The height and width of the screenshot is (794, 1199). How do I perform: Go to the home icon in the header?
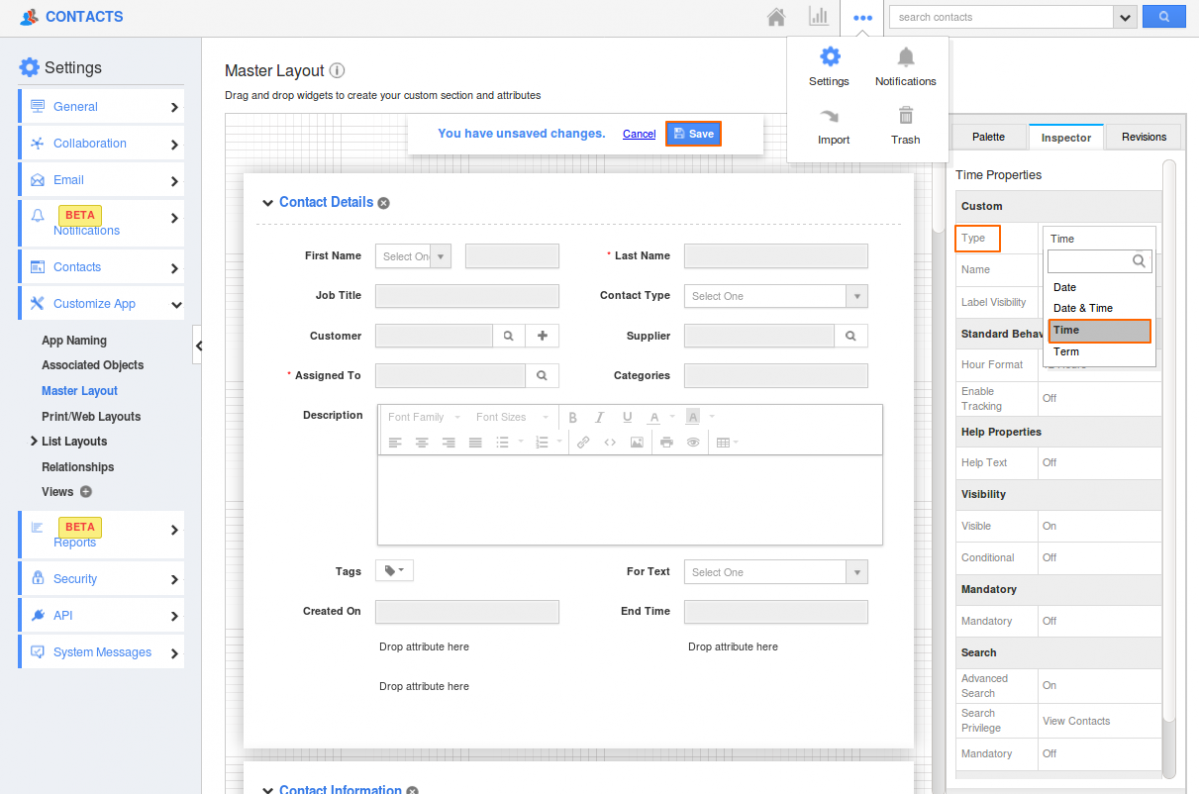pyautogui.click(x=776, y=17)
